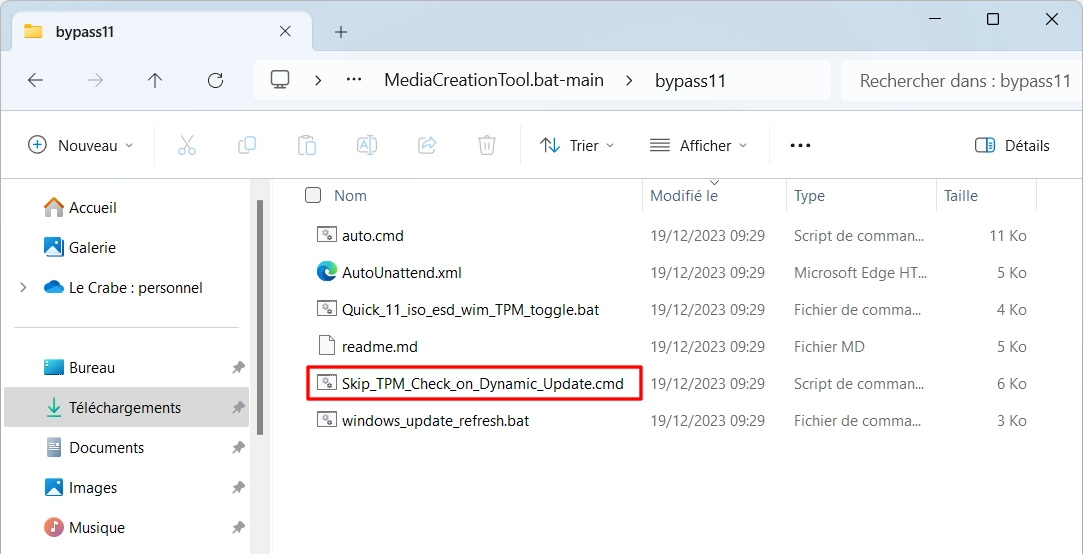Select the AutoUnattend.xml file name
Screen dimensions: 1083x554
click(x=402, y=273)
